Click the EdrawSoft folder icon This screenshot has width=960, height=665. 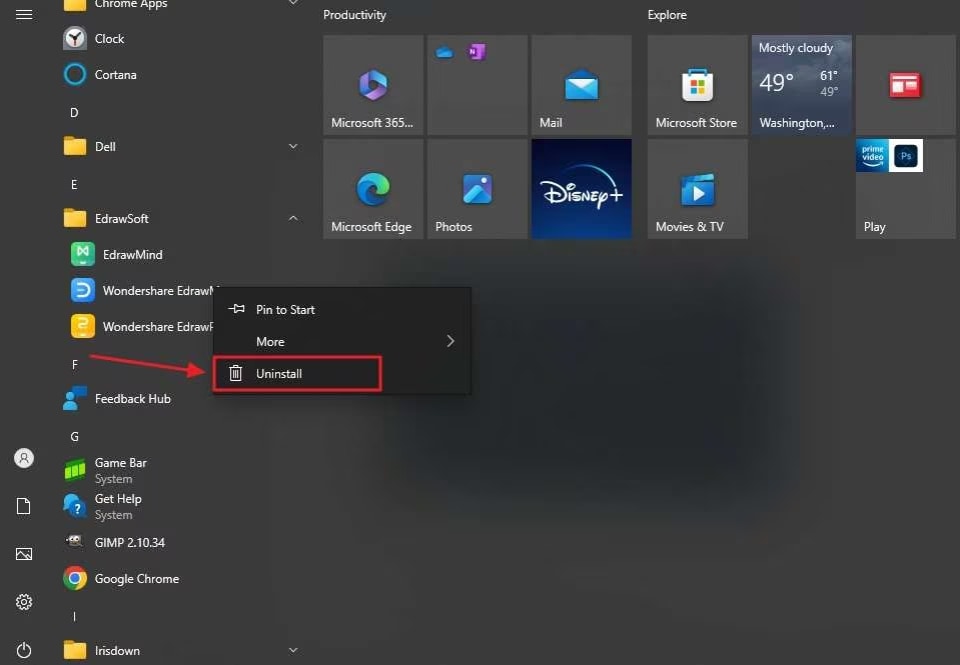(75, 218)
